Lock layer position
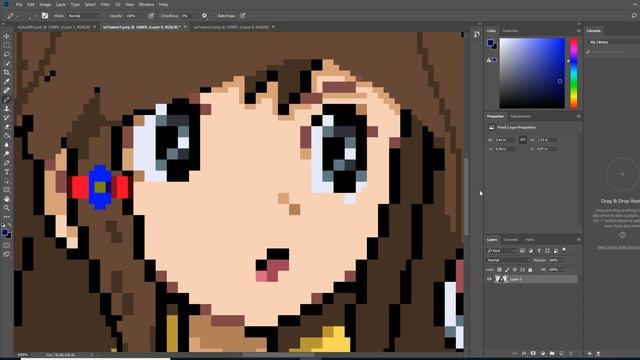 pyautogui.click(x=515, y=270)
